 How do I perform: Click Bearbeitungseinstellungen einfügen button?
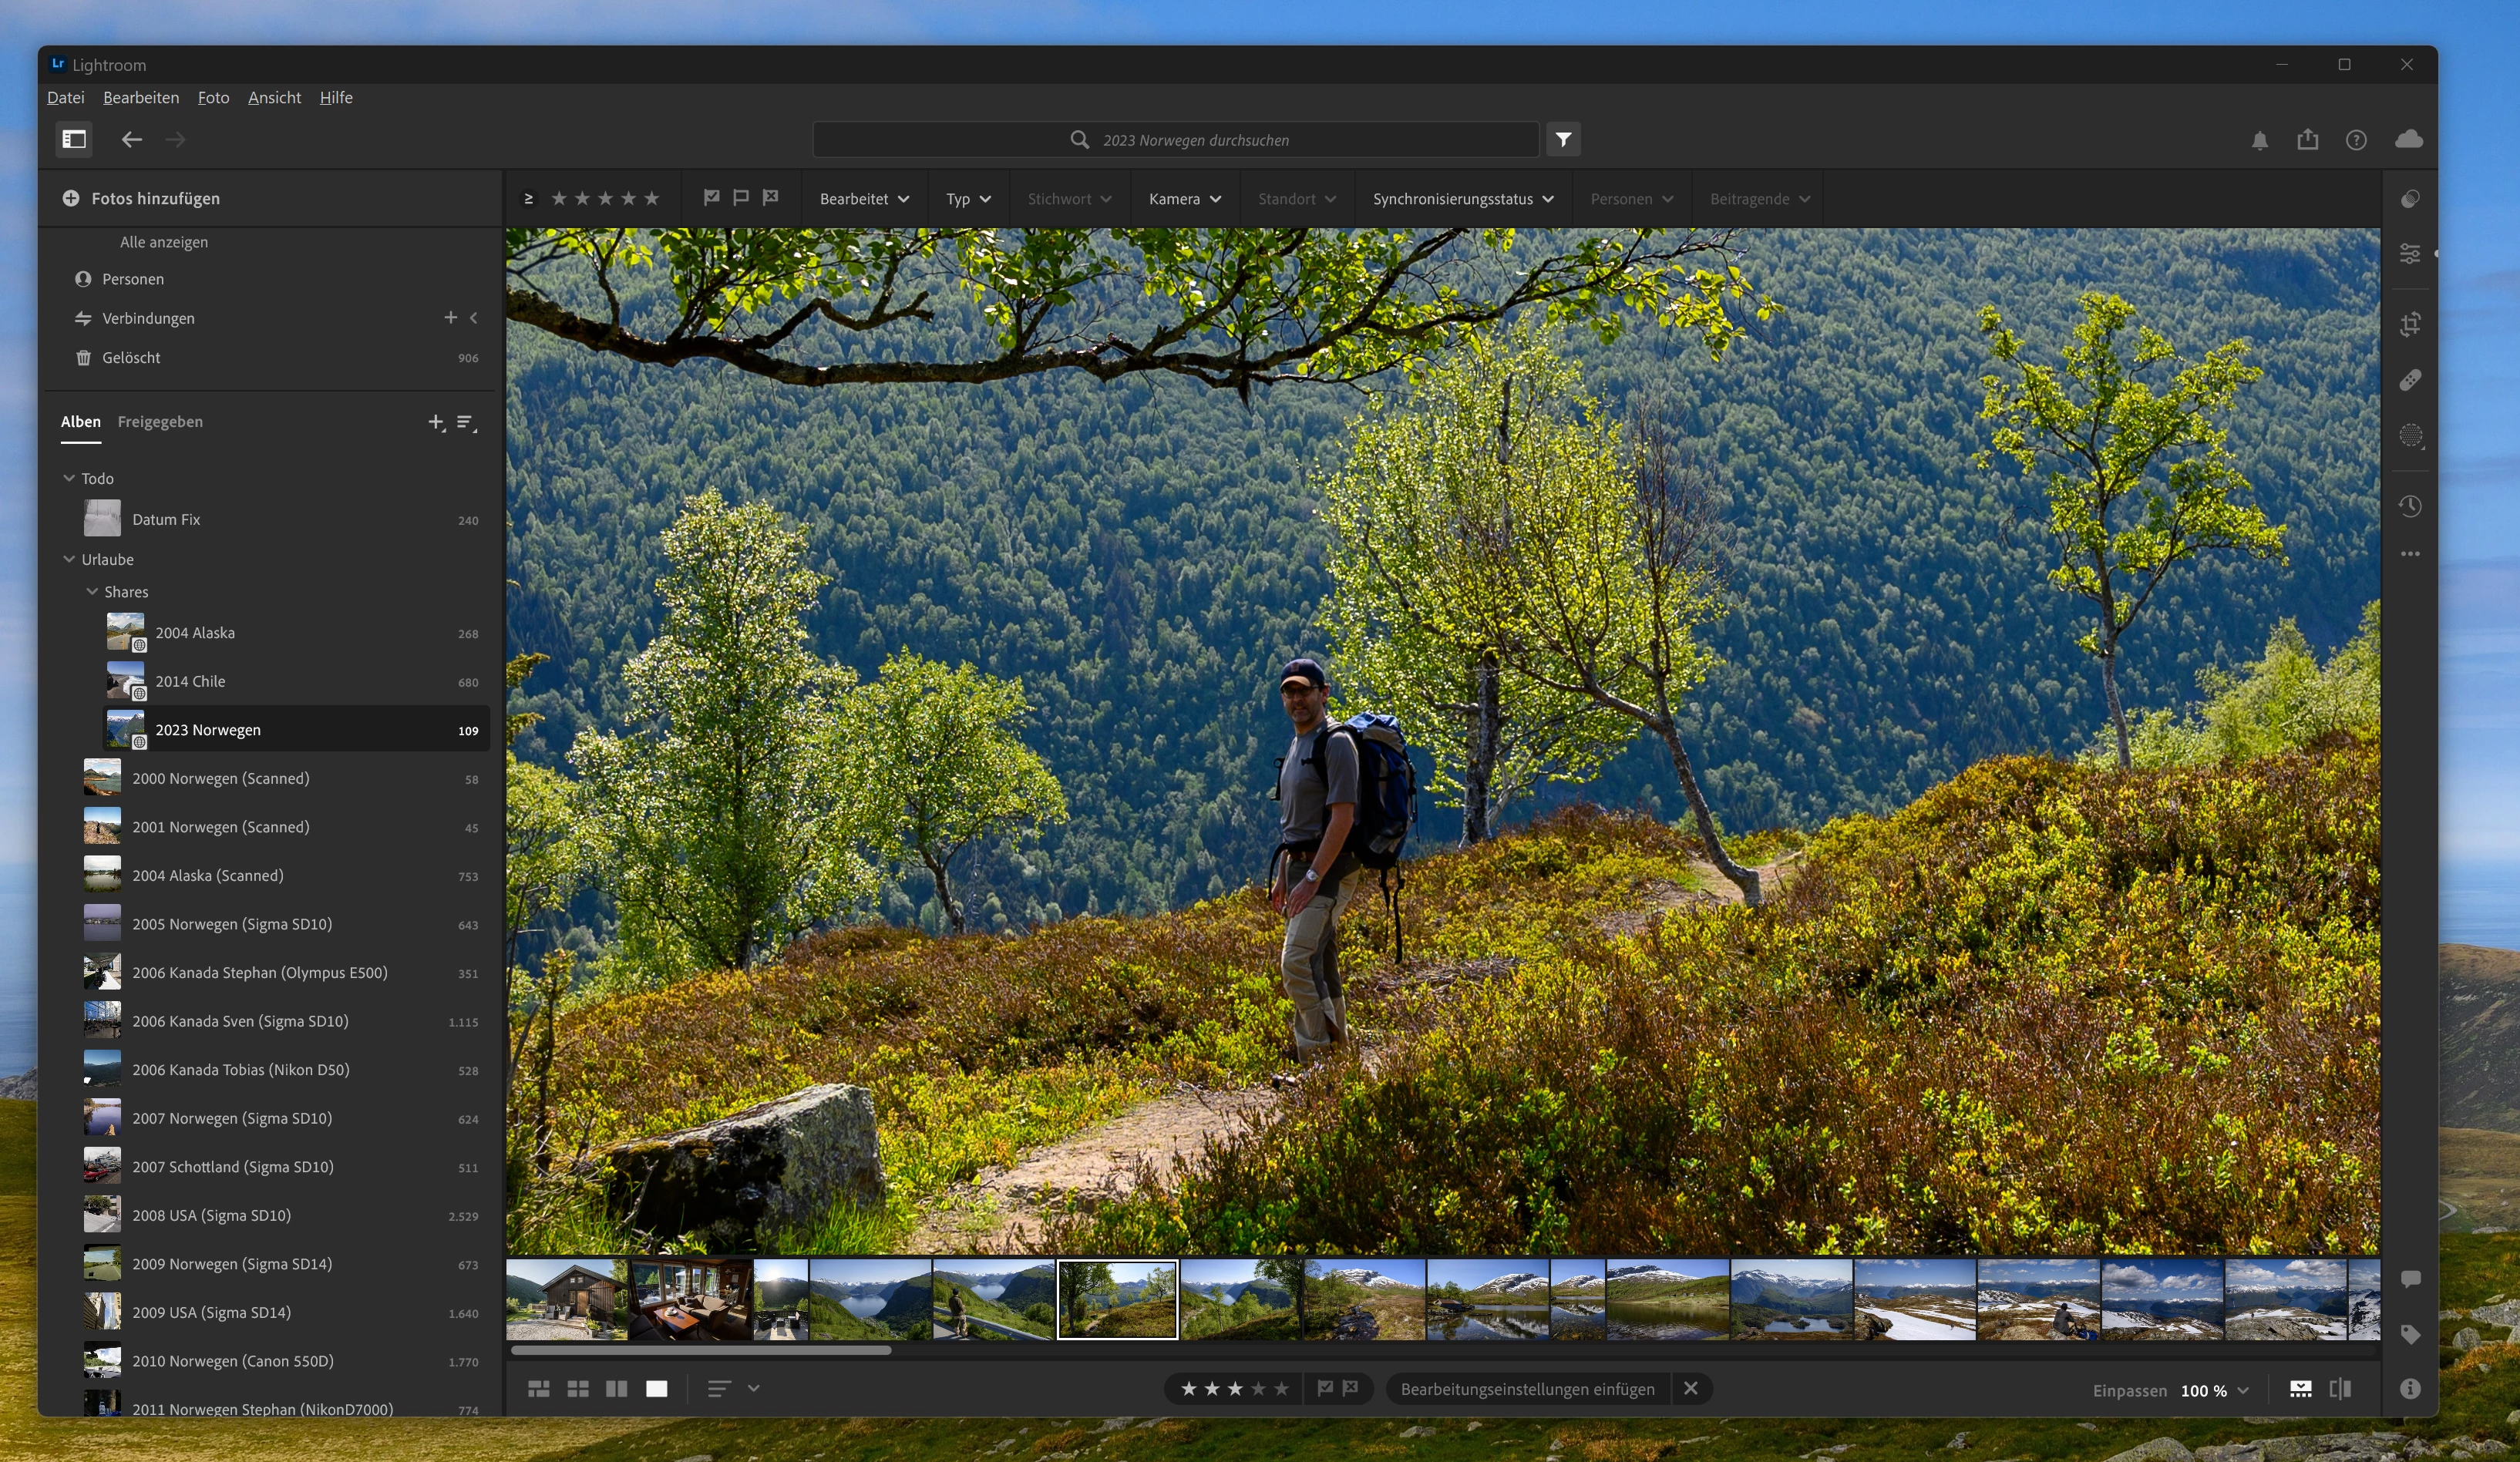click(x=1526, y=1389)
